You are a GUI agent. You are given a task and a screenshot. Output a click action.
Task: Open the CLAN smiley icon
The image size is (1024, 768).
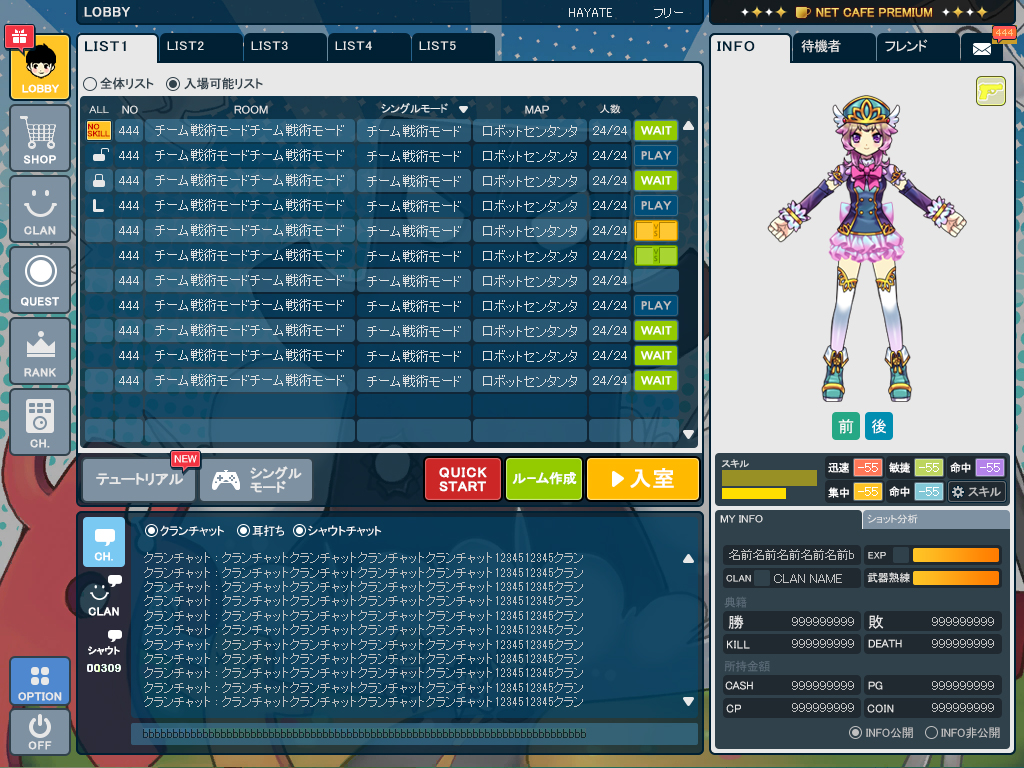click(40, 210)
